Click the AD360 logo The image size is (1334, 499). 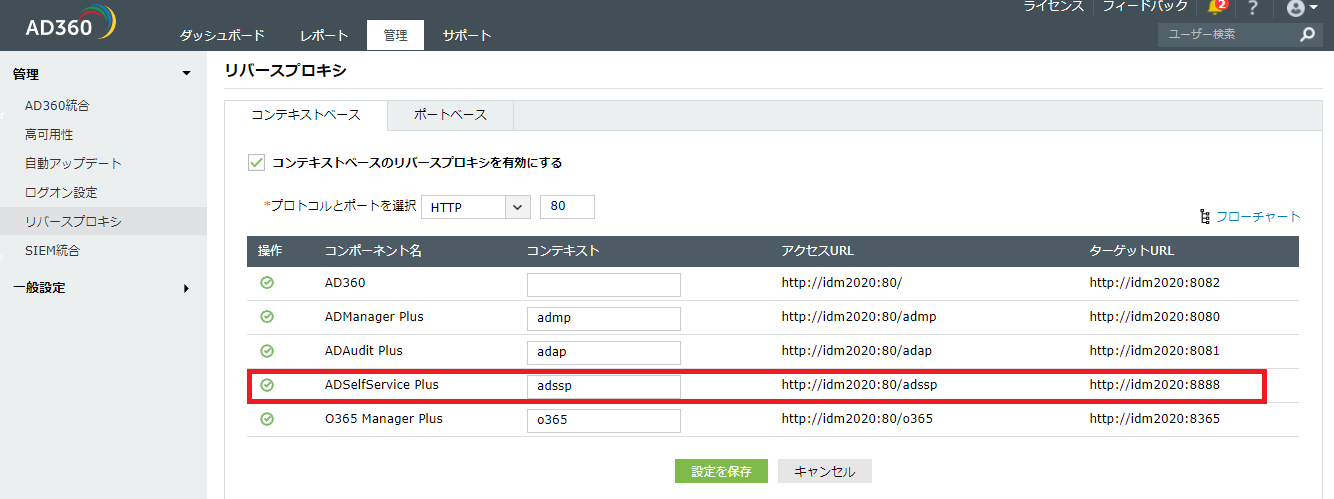point(70,25)
